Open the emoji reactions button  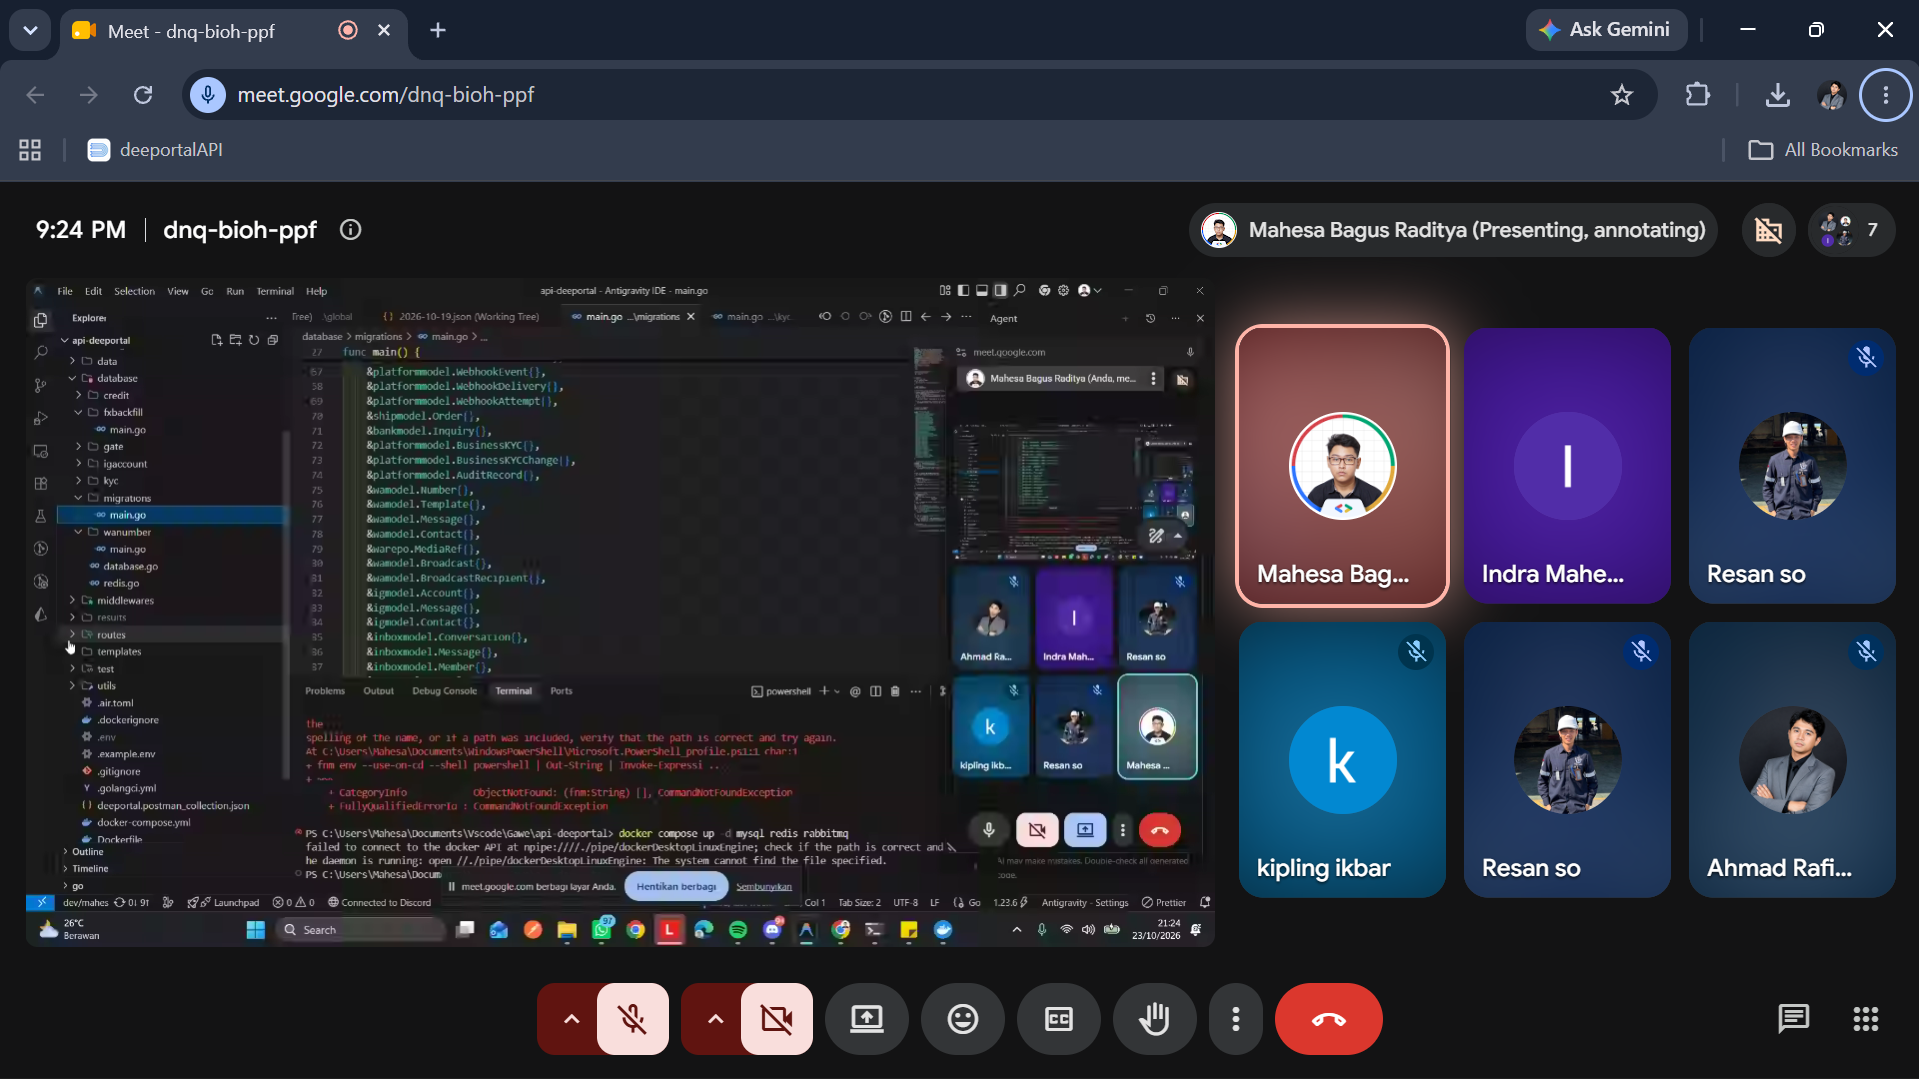coord(962,1019)
